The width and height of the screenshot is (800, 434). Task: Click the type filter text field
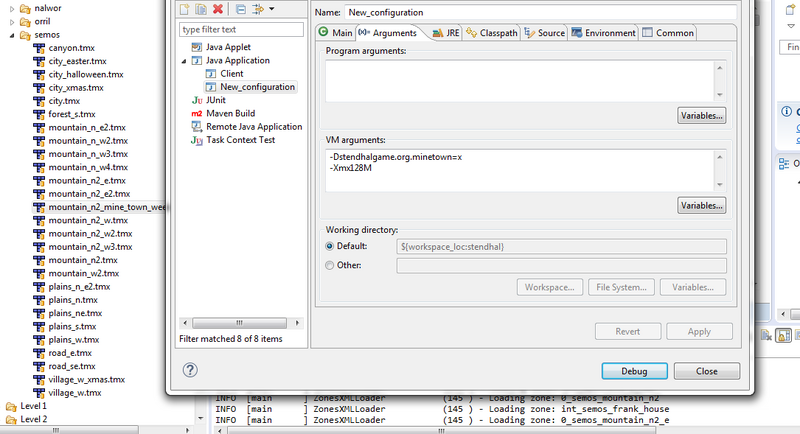(x=240, y=30)
